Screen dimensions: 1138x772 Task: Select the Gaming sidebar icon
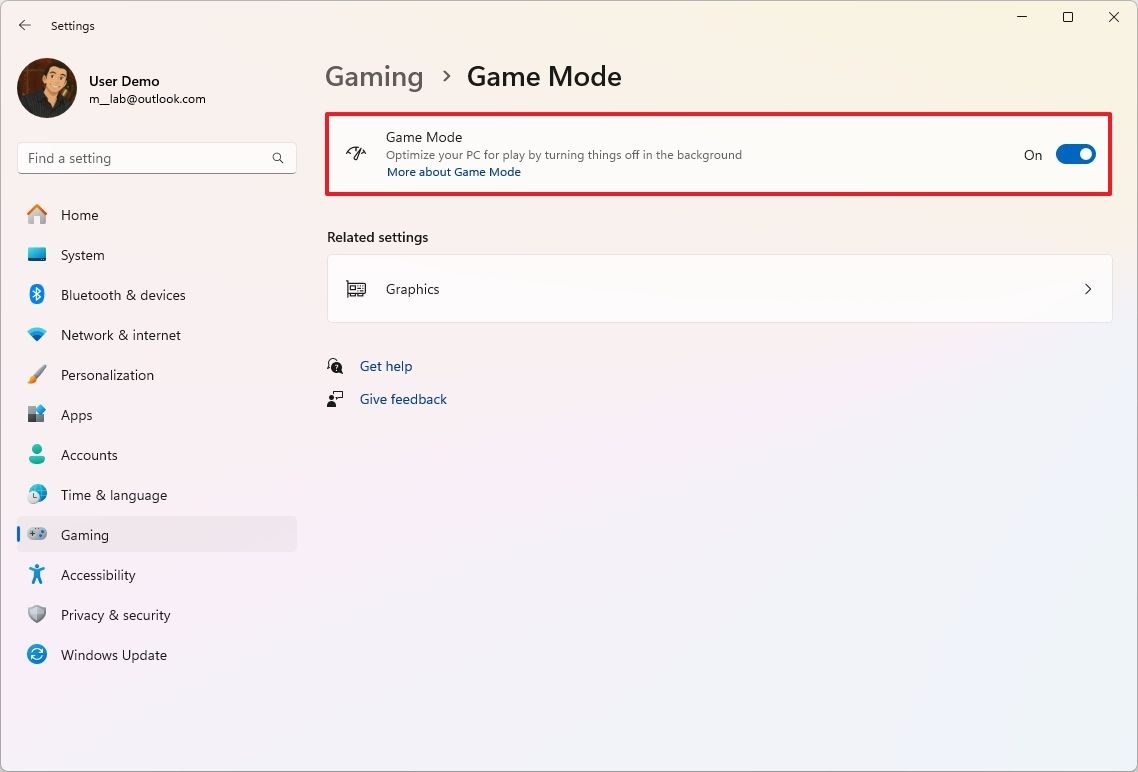point(37,535)
